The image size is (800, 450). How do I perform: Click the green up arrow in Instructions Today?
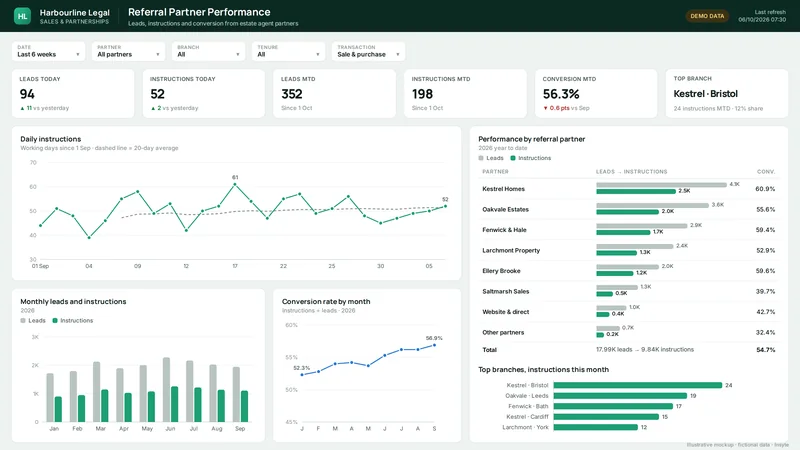153,108
